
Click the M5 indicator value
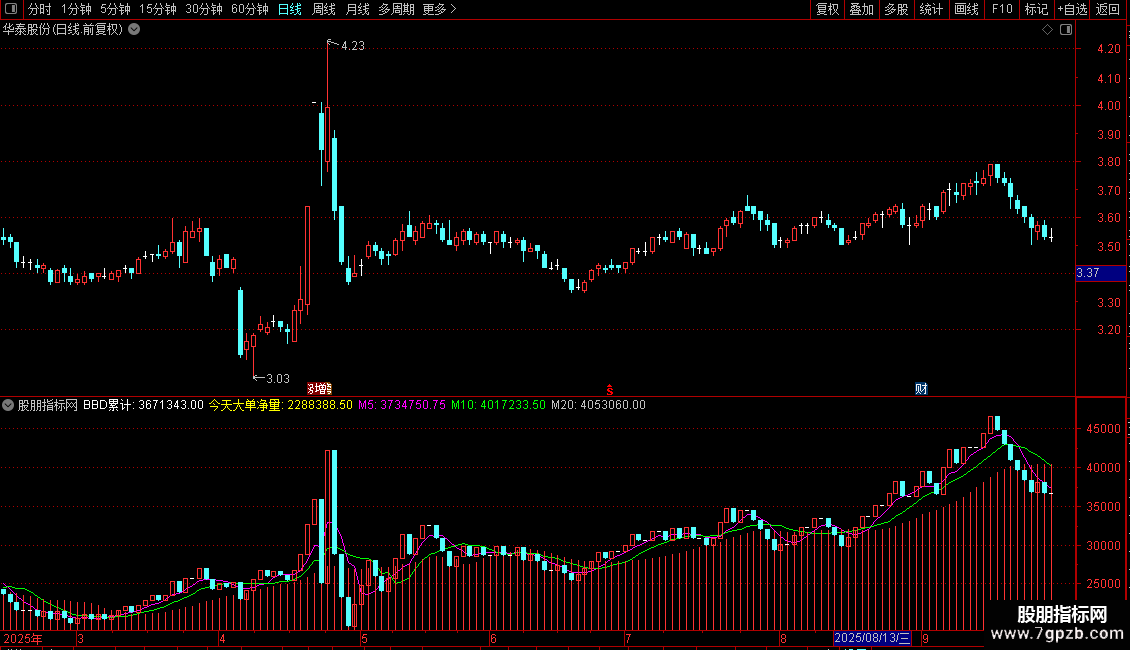[x=401, y=405]
